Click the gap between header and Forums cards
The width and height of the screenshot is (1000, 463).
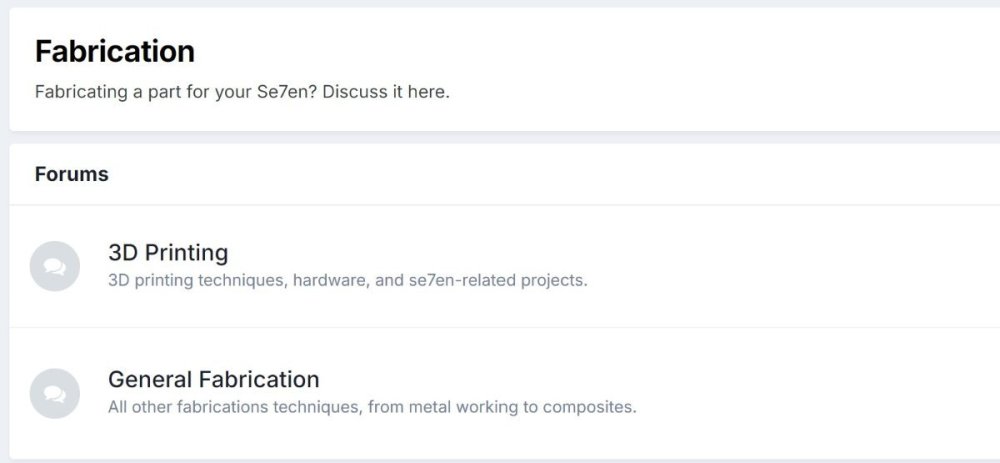click(x=500, y=137)
